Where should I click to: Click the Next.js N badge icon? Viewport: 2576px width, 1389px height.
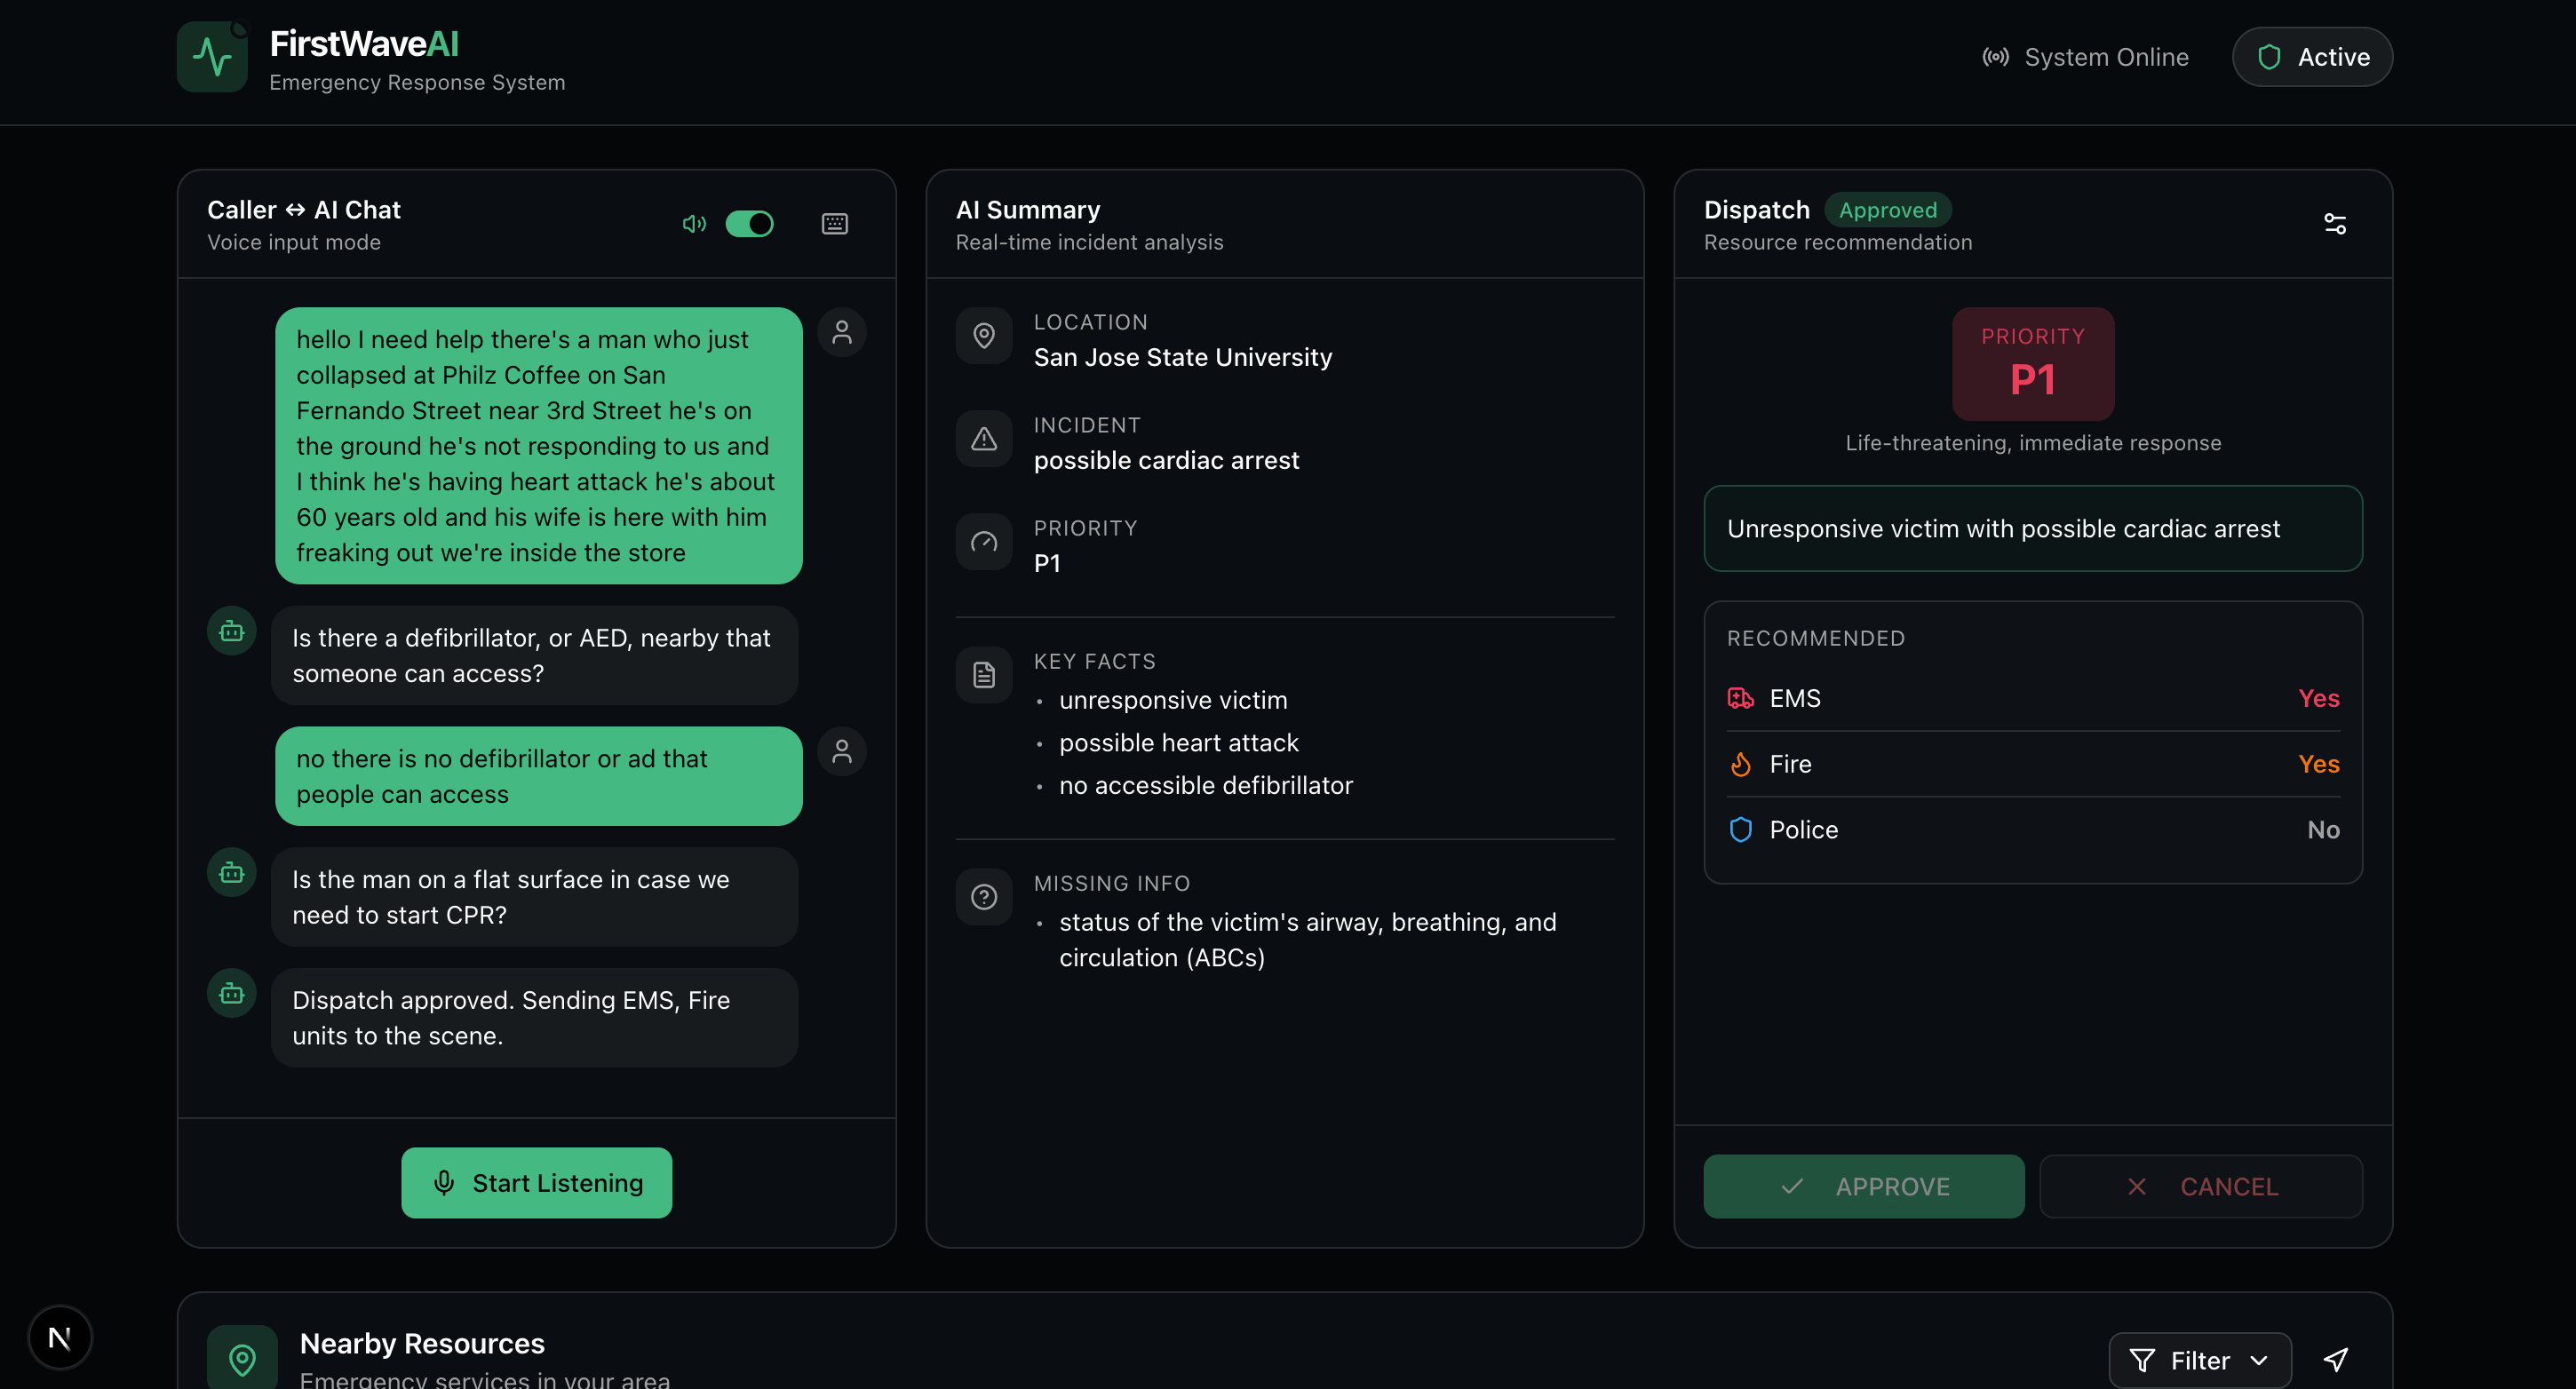point(60,1337)
